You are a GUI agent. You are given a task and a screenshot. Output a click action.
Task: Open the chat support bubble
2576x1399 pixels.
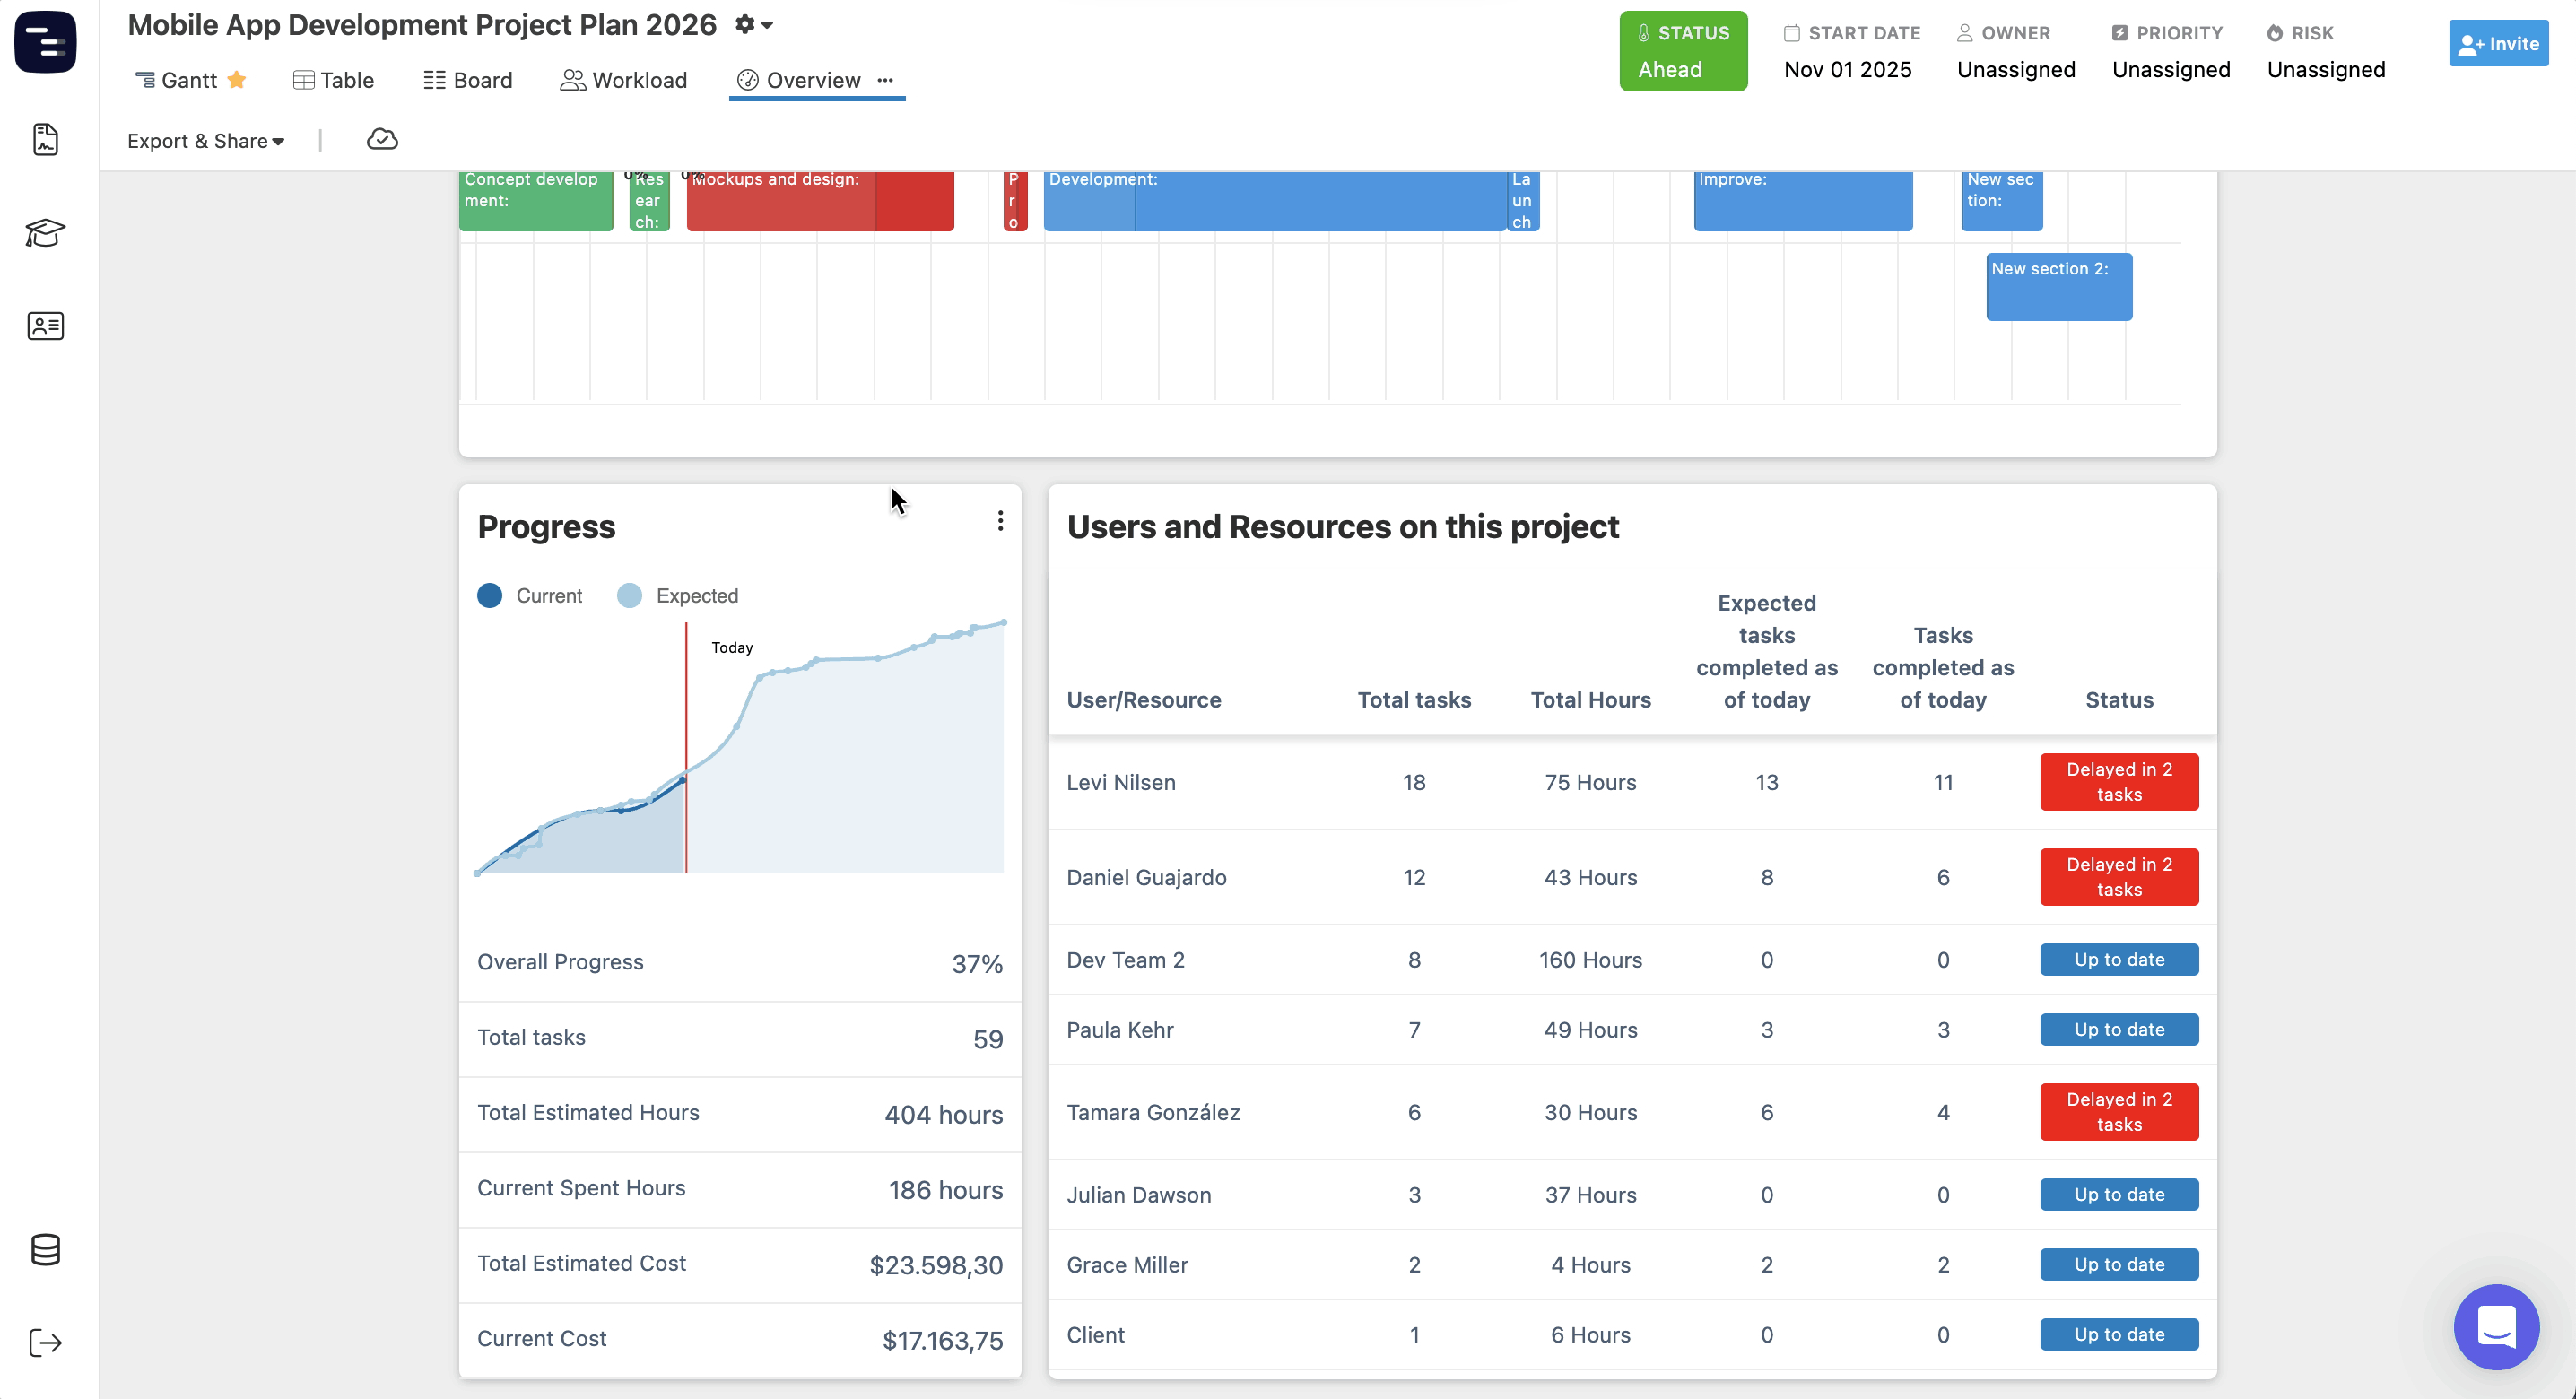click(x=2496, y=1327)
